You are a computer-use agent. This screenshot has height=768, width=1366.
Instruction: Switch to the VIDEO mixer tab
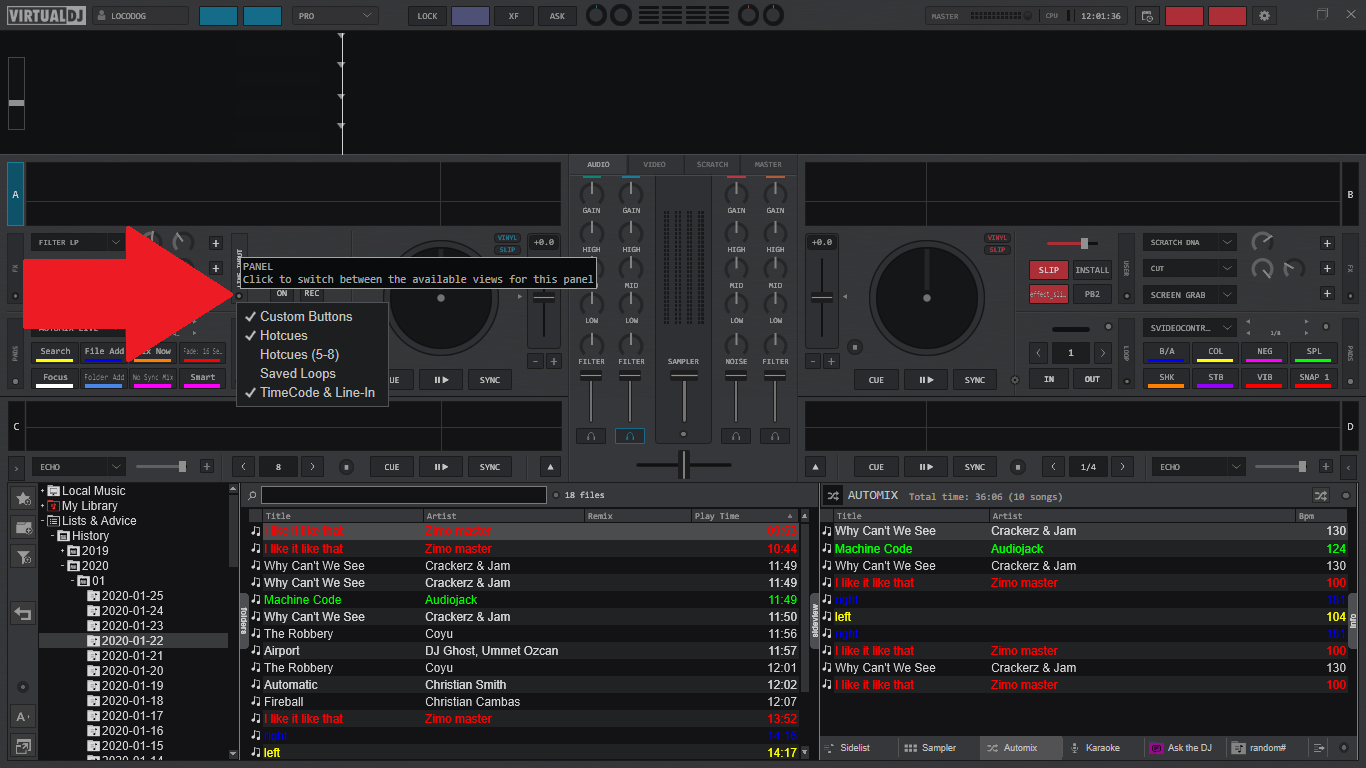point(655,165)
